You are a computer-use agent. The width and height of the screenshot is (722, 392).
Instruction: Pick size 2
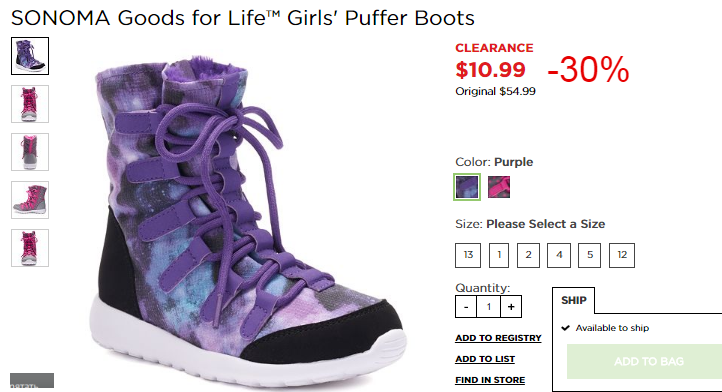[x=529, y=255]
